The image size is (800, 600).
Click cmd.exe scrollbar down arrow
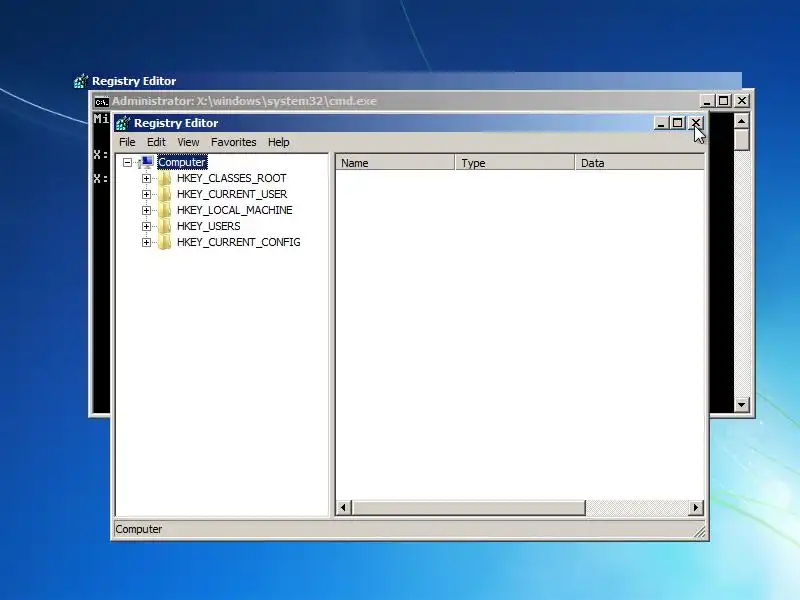pos(741,405)
